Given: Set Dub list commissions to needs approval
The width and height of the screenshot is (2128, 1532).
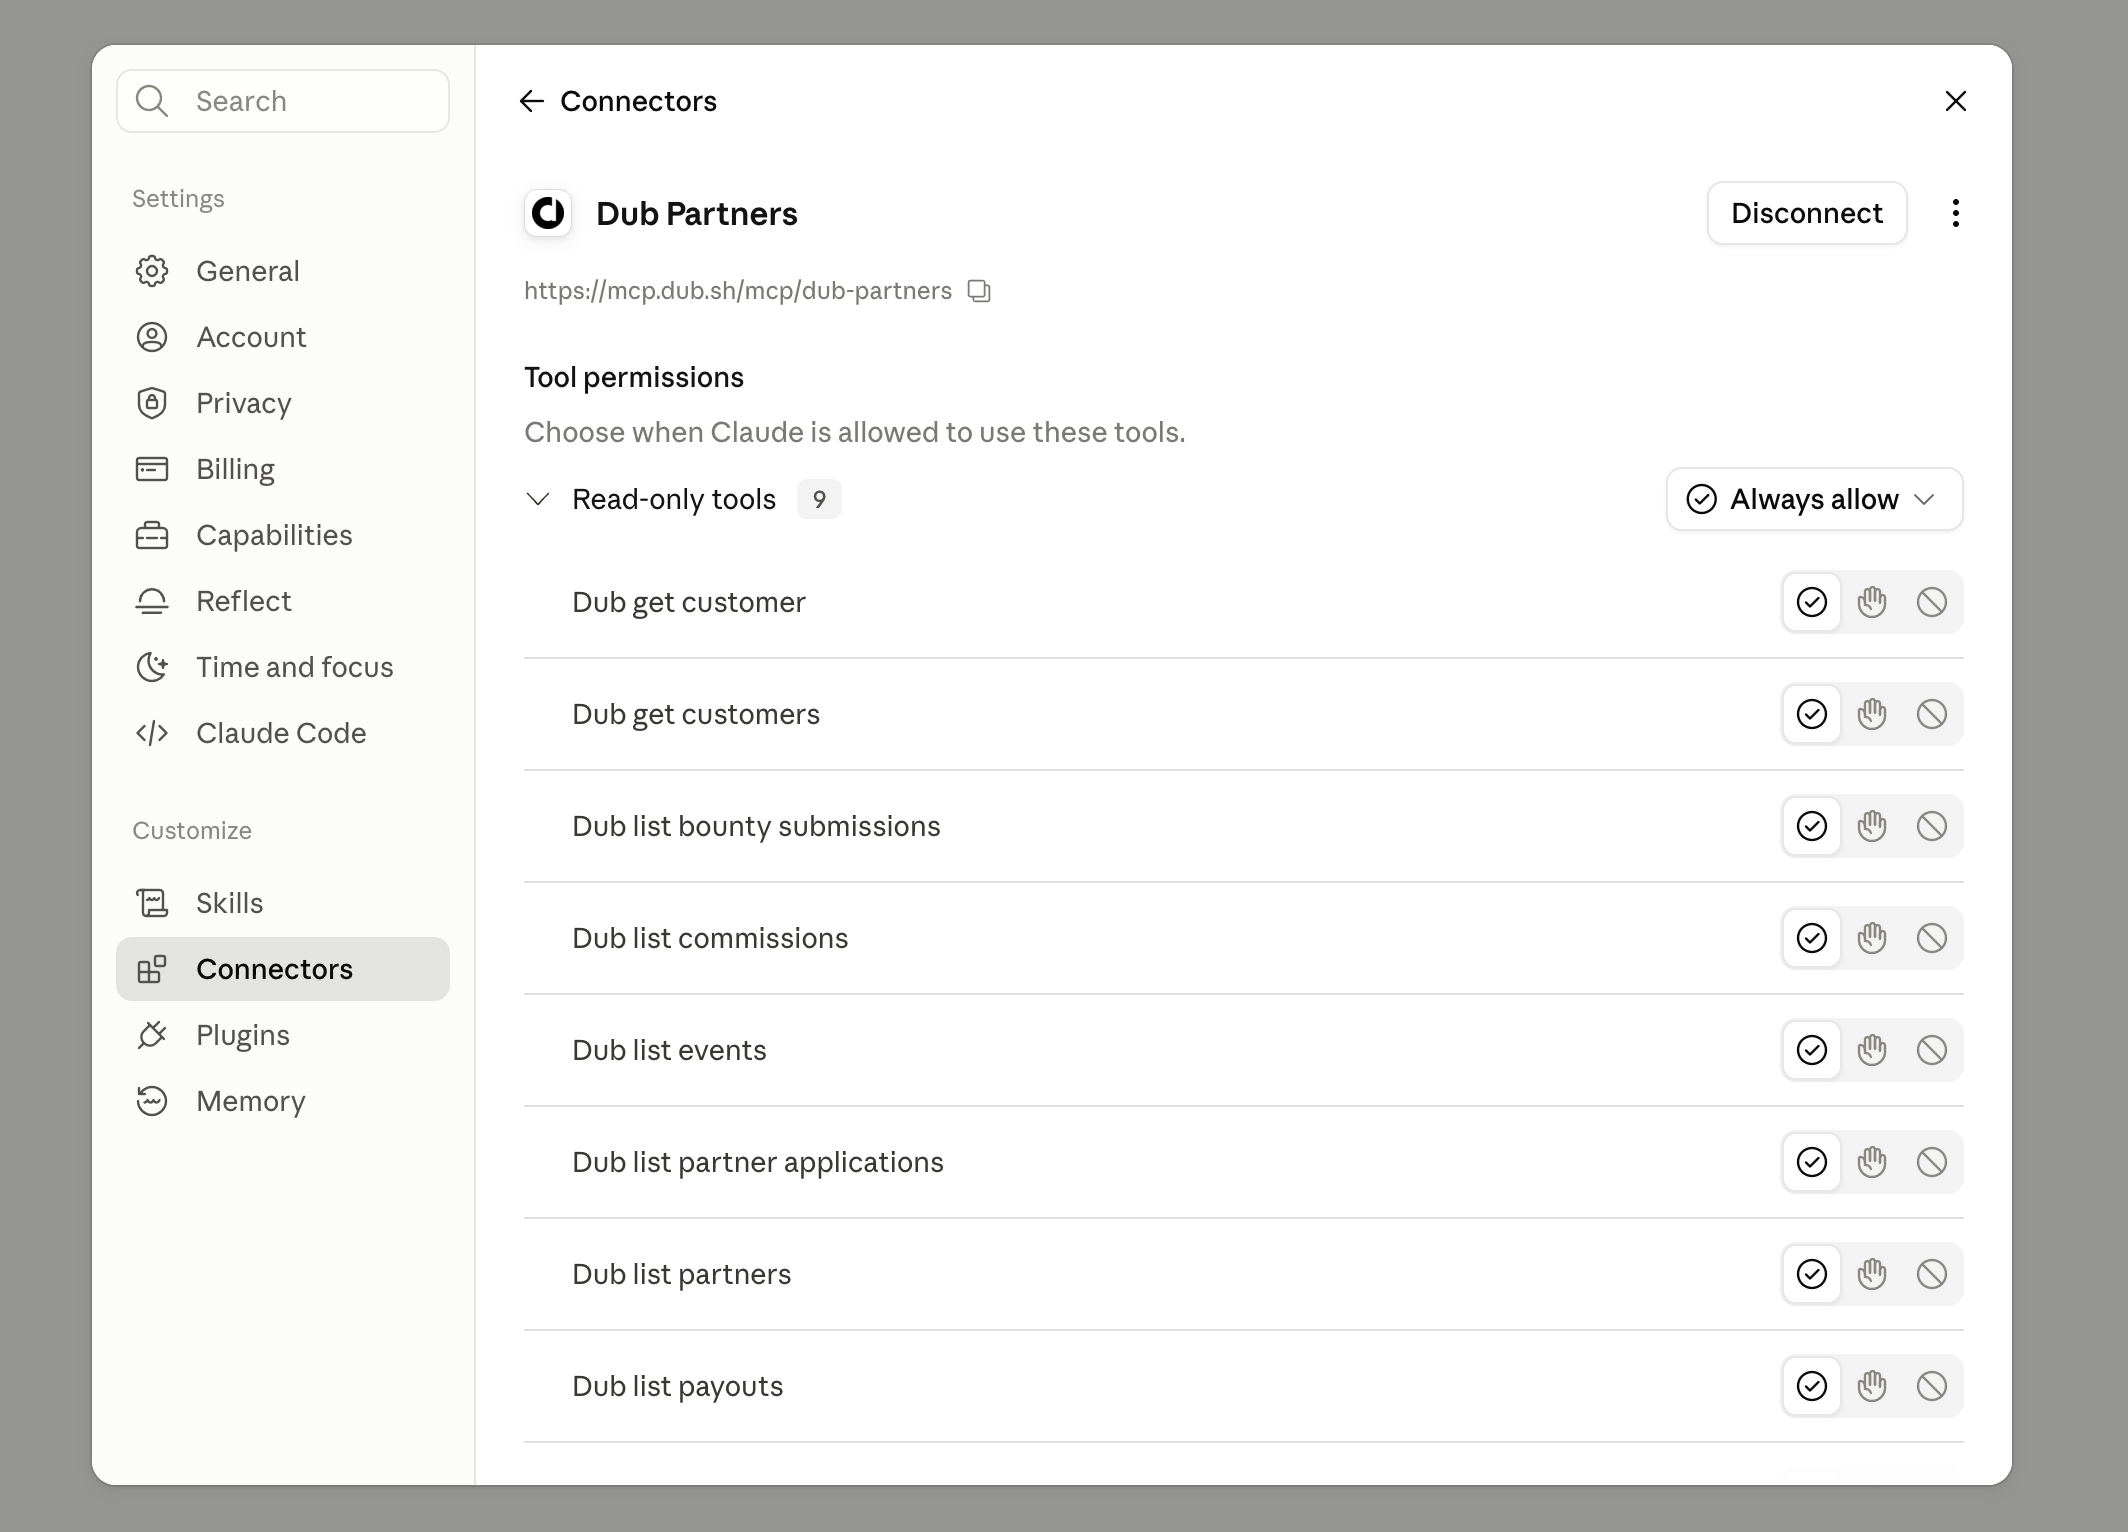Looking at the screenshot, I should (1871, 938).
